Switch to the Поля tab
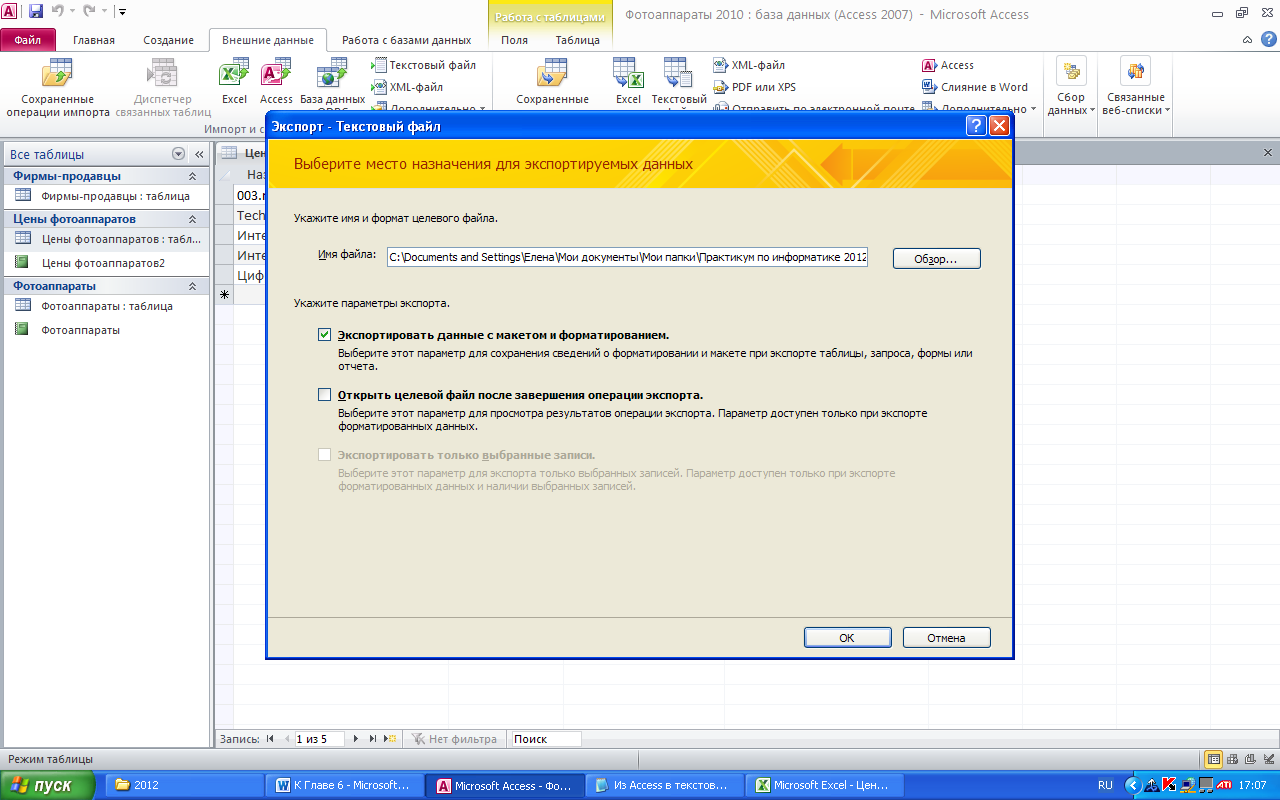The image size is (1280, 800). [x=515, y=40]
